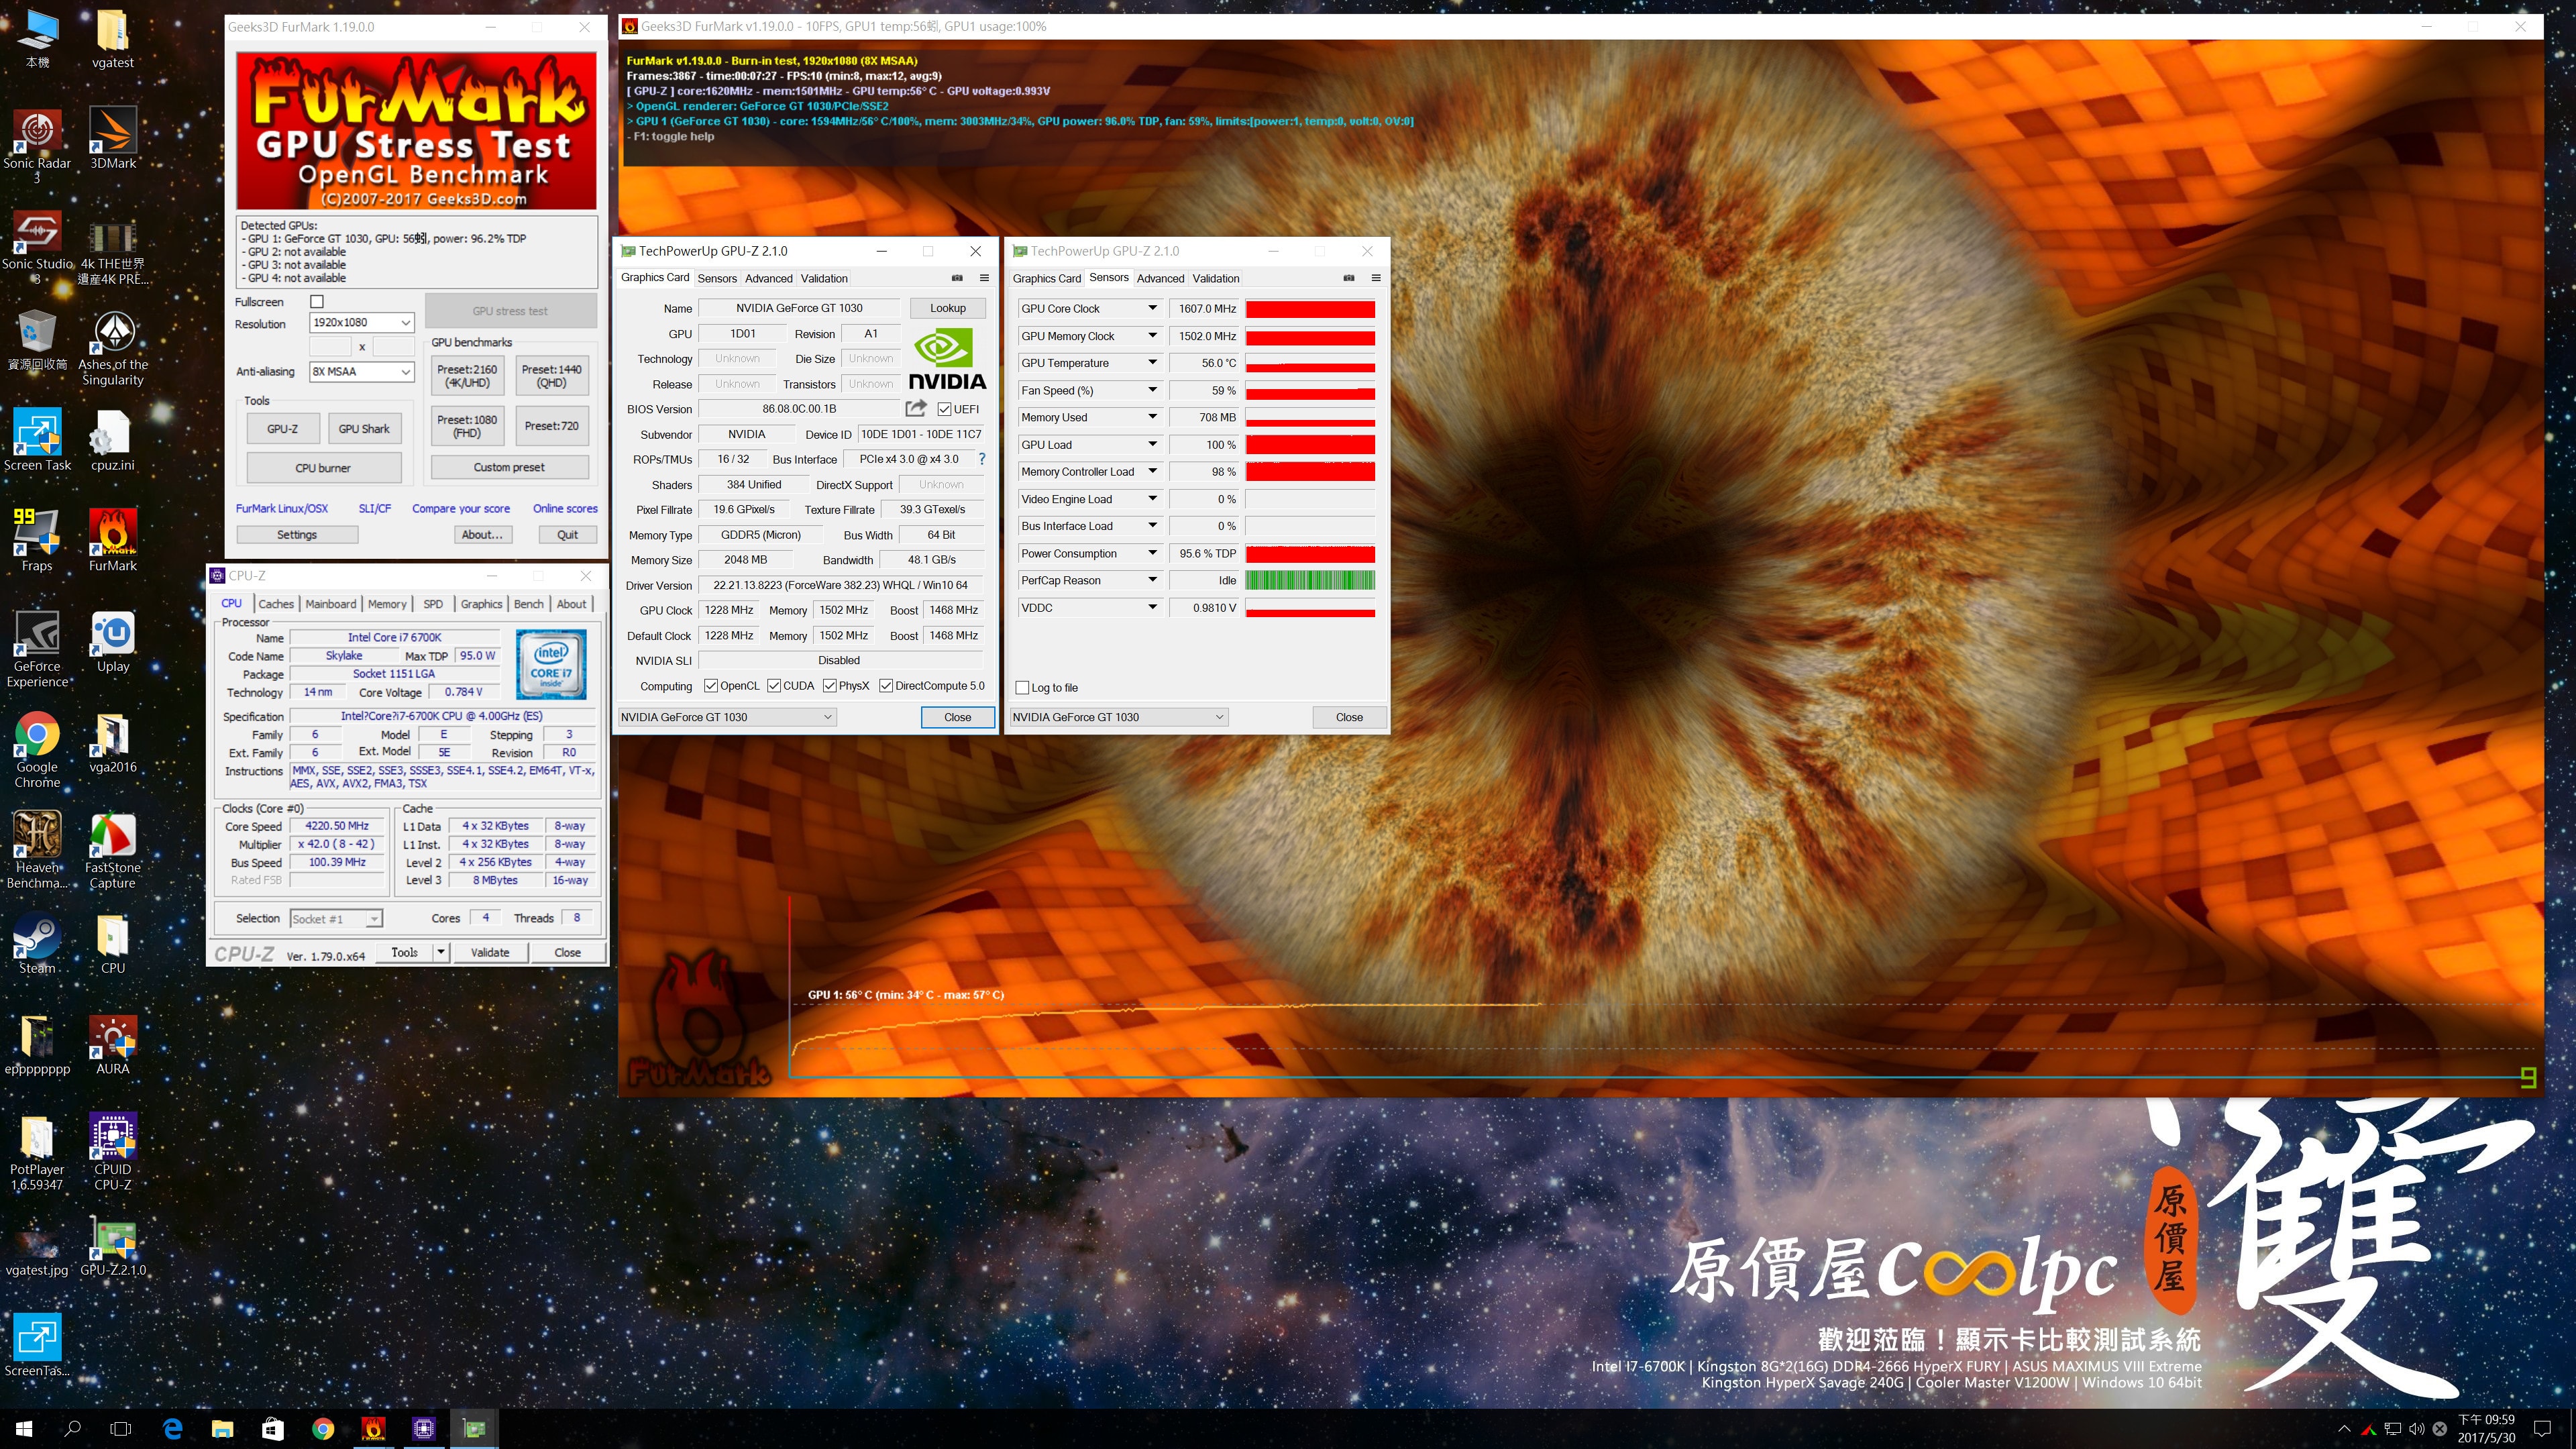The image size is (2576, 1449).
Task: Click the custom resolution width input field
Action: tap(330, 346)
